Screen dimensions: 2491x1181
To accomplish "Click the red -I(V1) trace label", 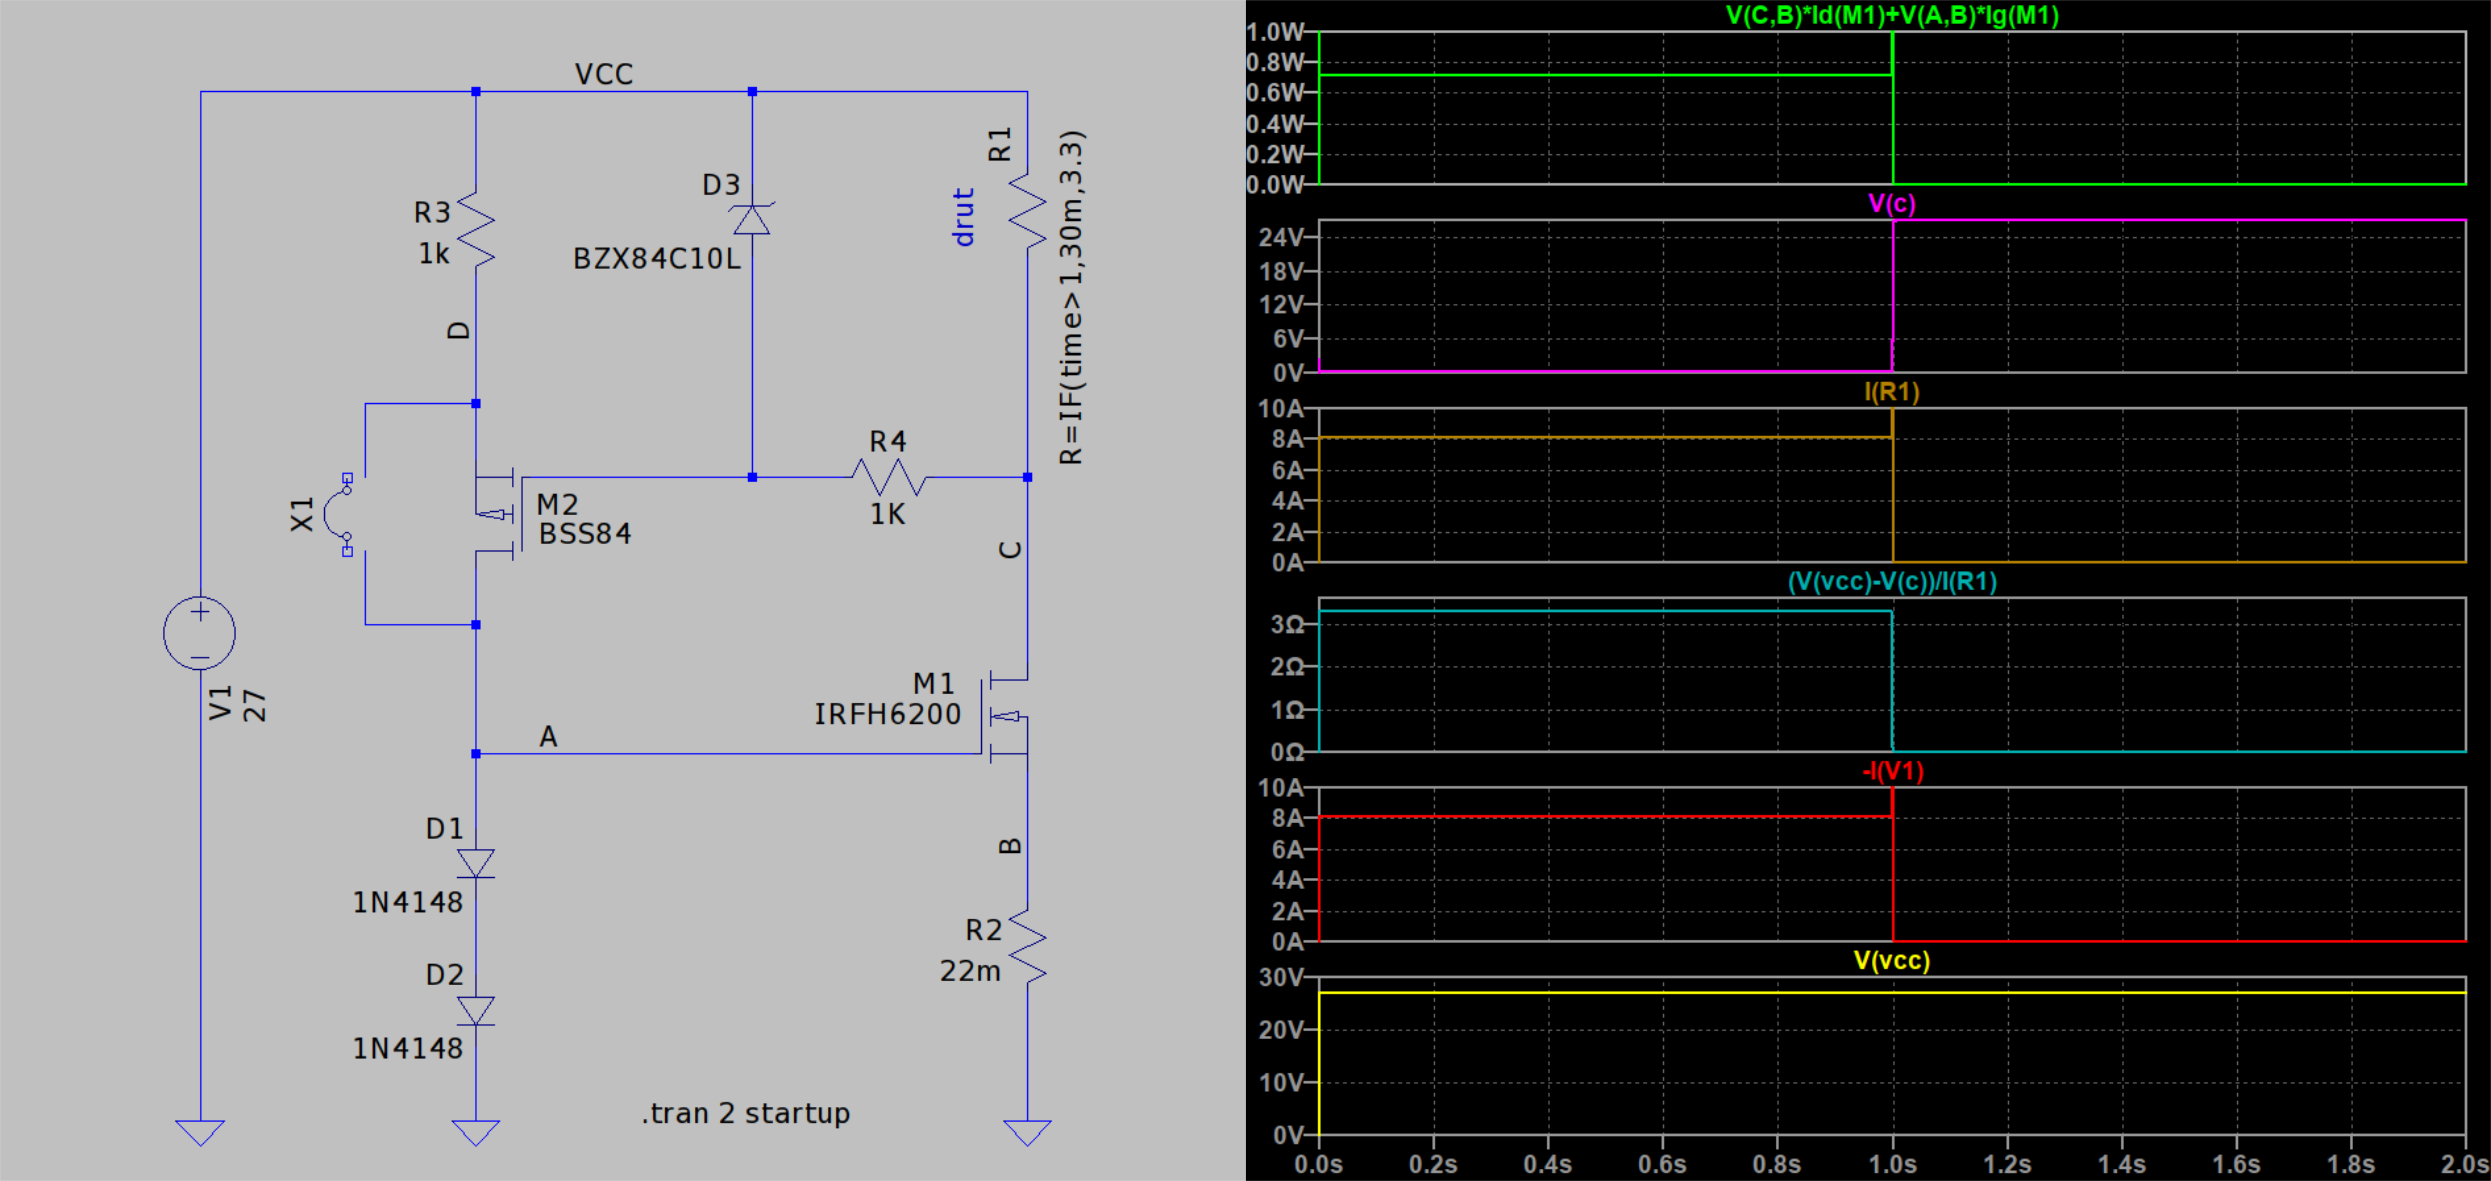I will click(x=1892, y=771).
